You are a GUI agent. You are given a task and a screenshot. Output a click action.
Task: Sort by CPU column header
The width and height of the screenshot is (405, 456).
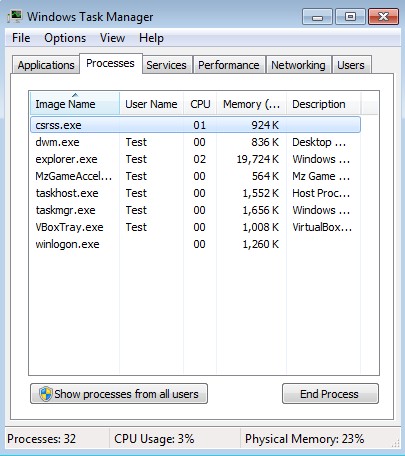tap(200, 104)
